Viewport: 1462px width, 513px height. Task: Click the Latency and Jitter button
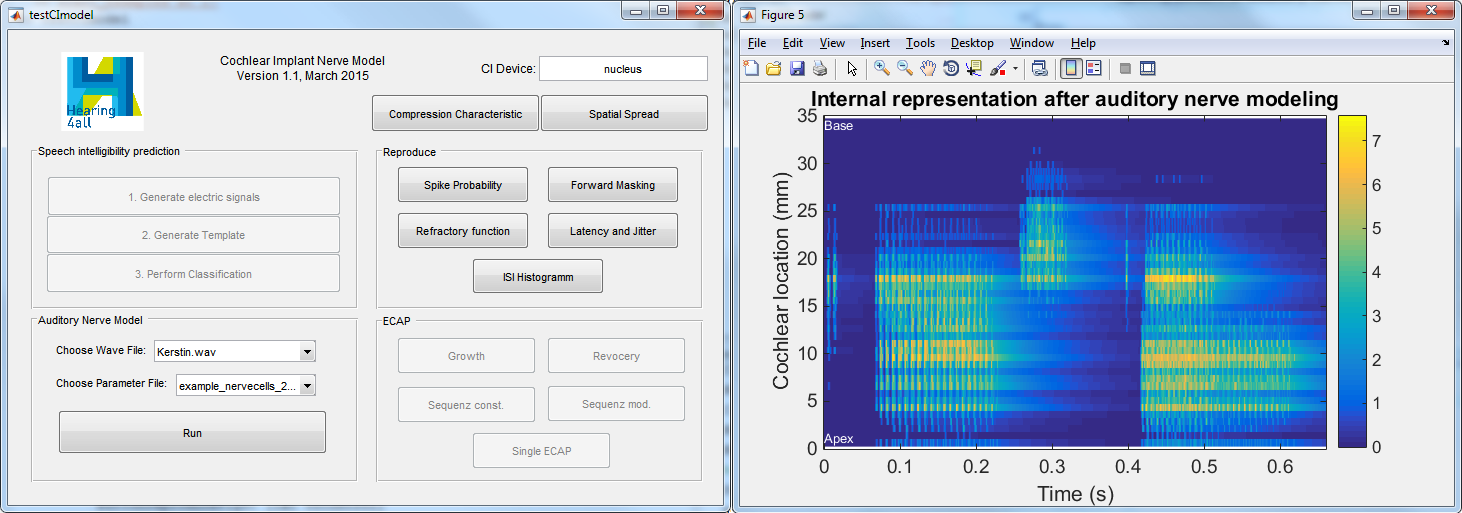tap(613, 231)
